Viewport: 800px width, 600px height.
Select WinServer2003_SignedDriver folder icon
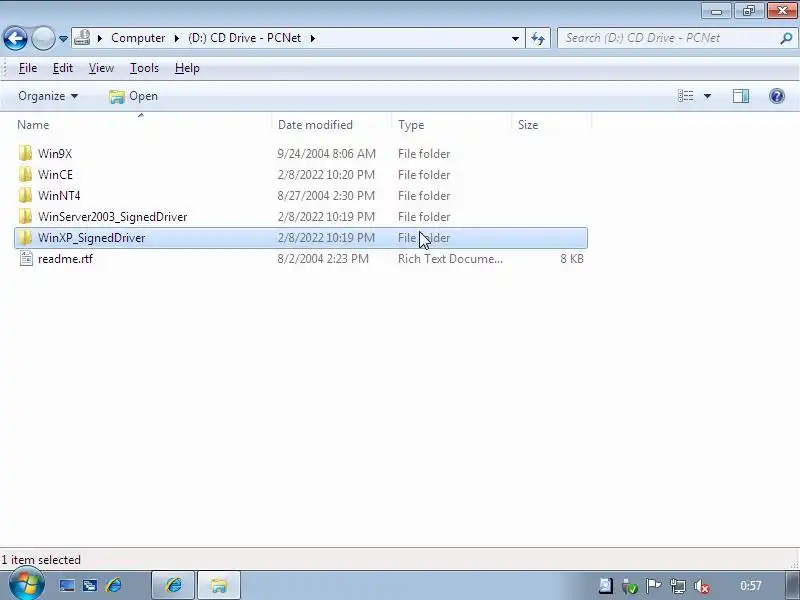[25, 216]
